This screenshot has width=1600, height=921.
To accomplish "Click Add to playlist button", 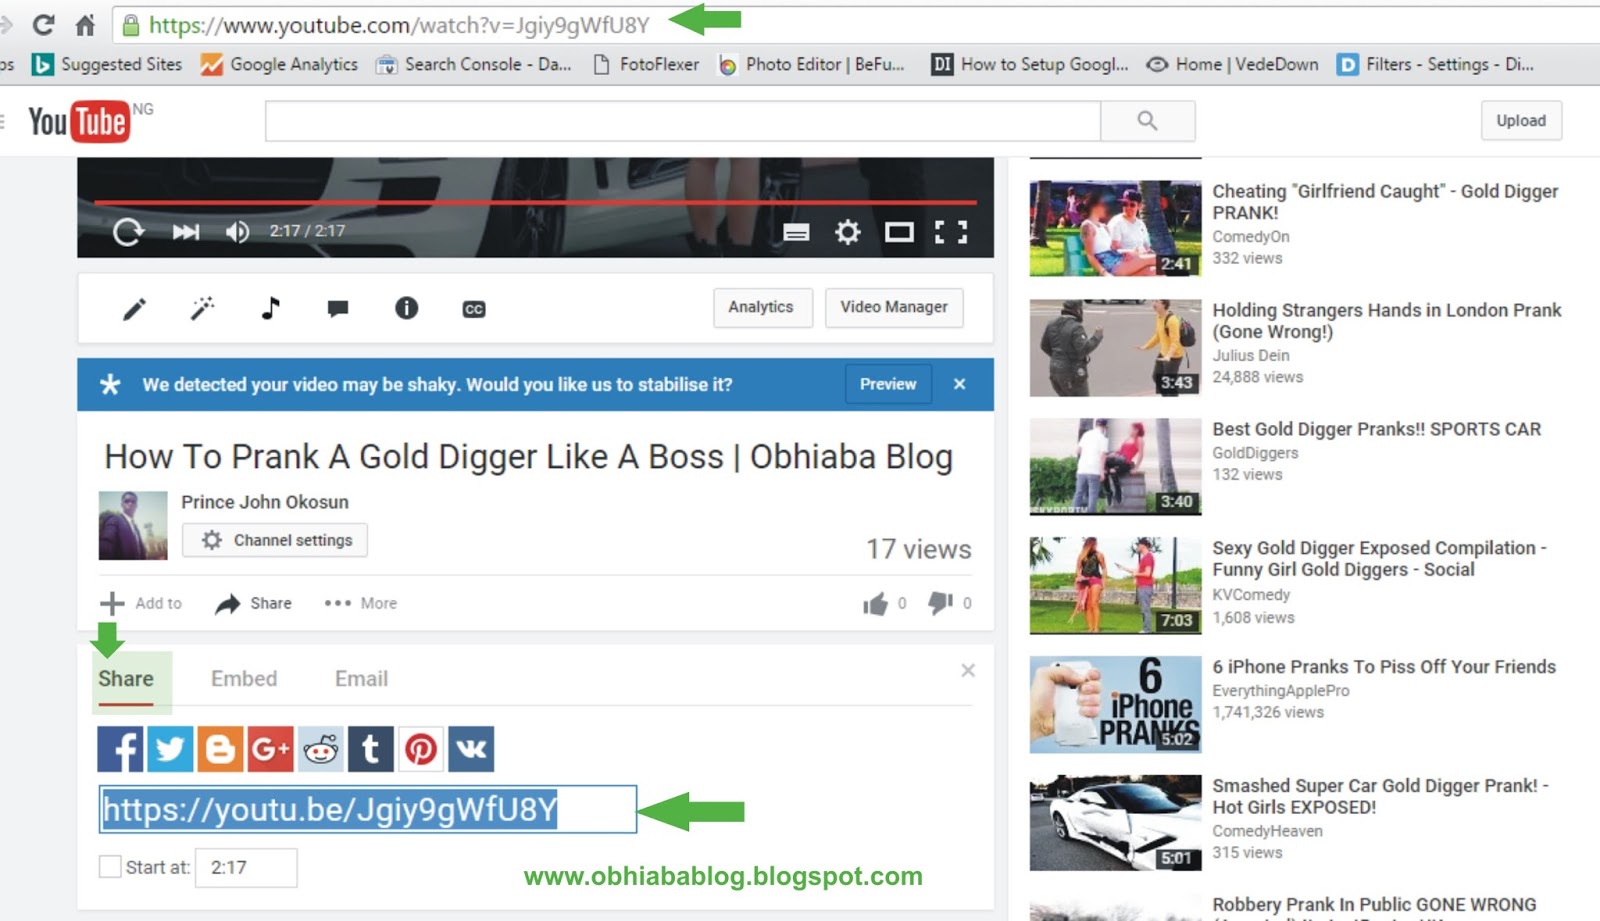I will coord(141,603).
